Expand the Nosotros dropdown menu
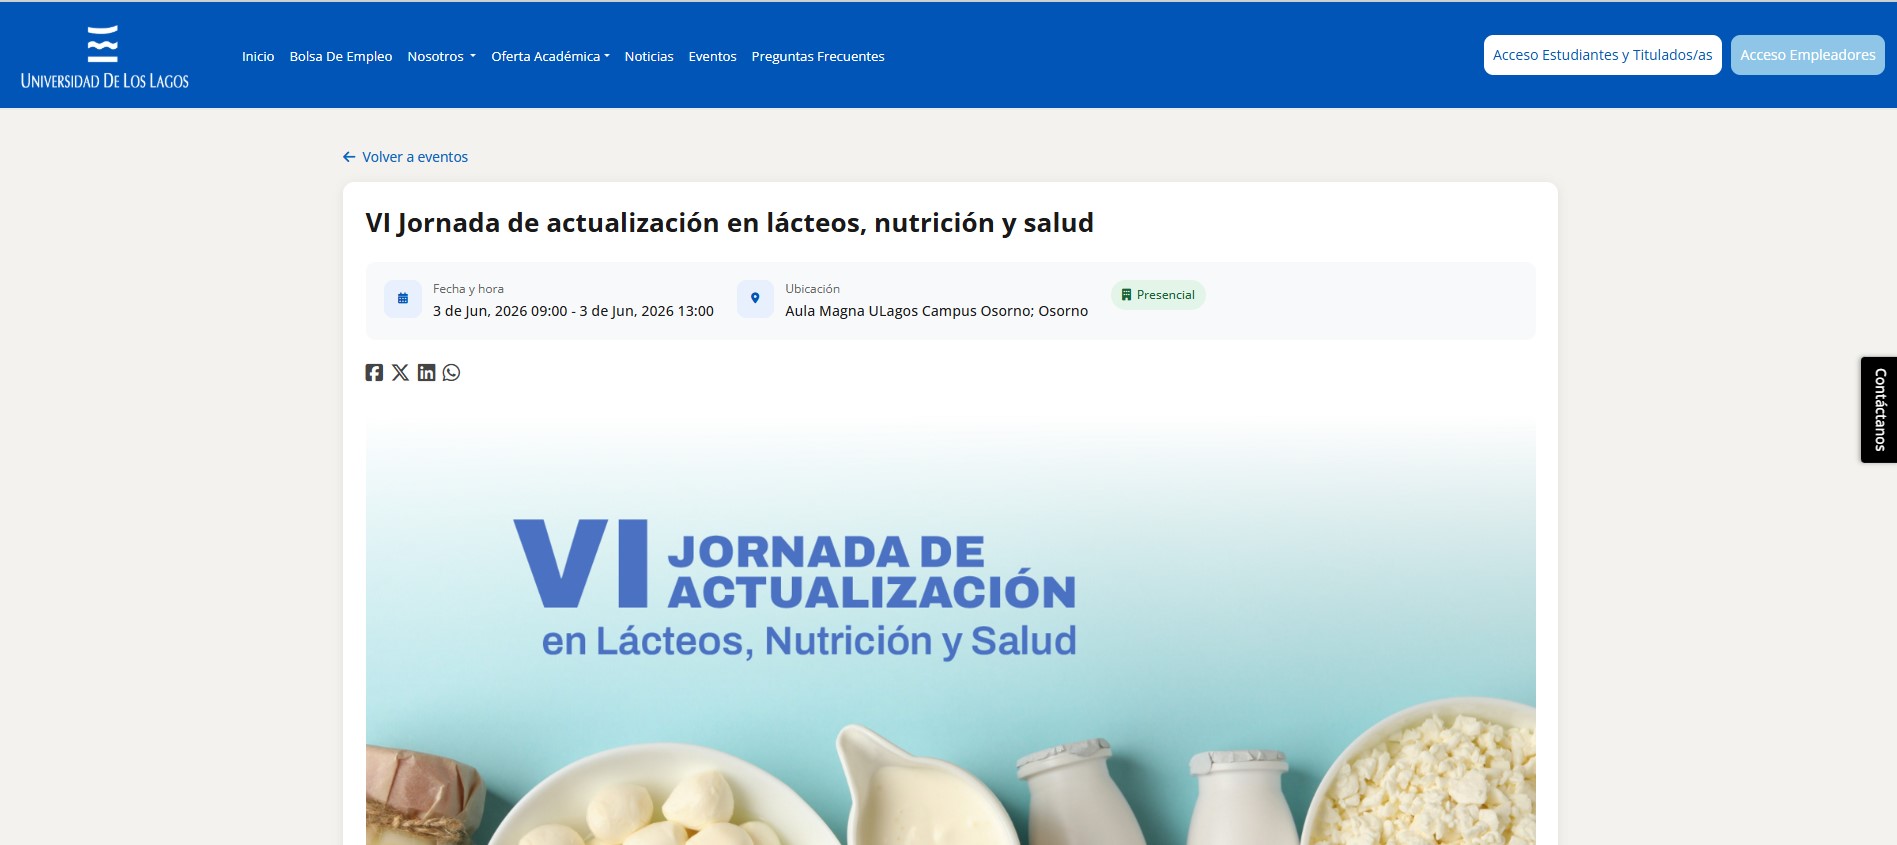Image resolution: width=1897 pixels, height=845 pixels. (441, 57)
